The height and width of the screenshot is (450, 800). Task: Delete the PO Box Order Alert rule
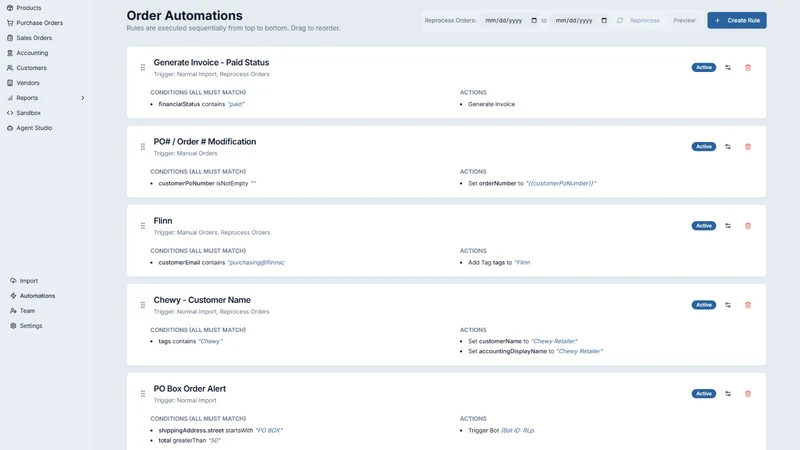748,393
